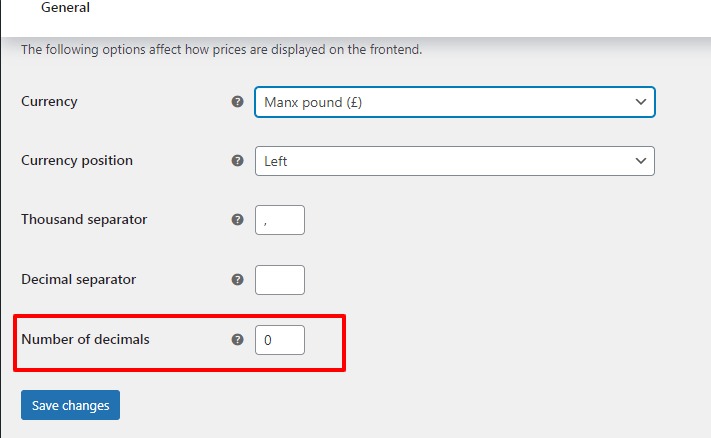Open the Currency dropdown showing Manx pound
This screenshot has width=711, height=438.
(444, 102)
